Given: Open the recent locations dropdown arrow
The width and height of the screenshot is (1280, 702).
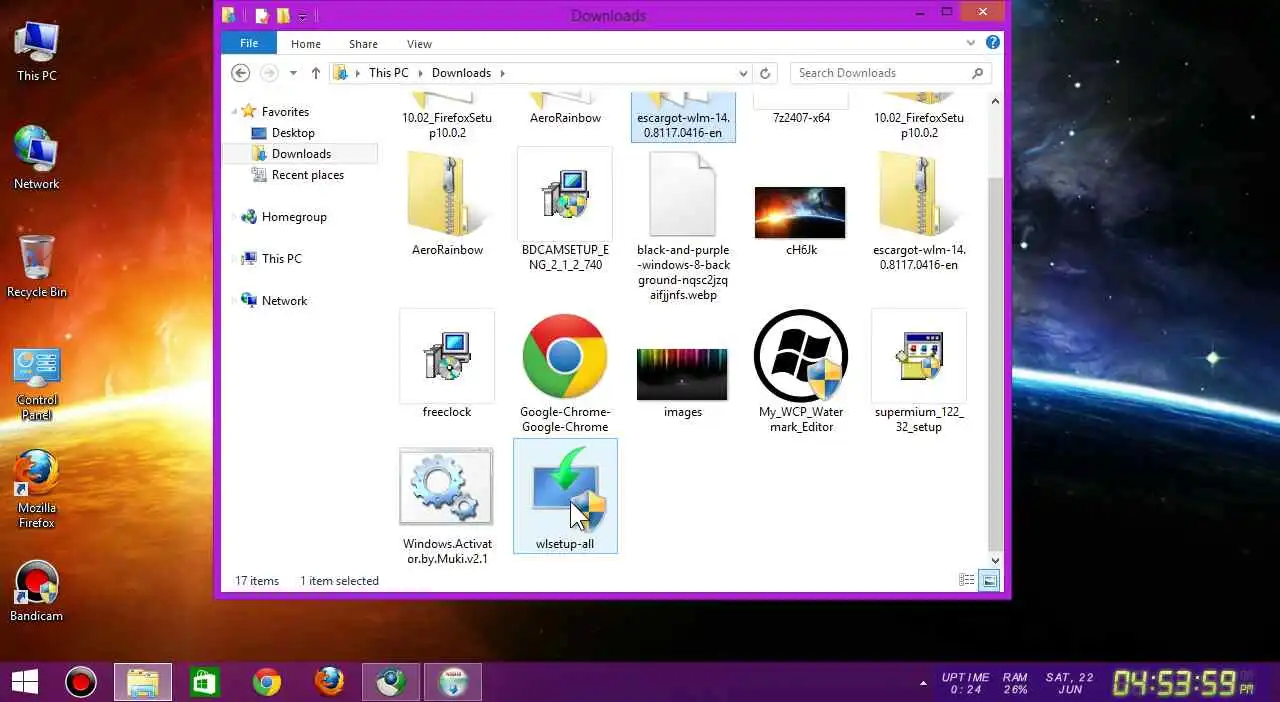Looking at the screenshot, I should click(x=293, y=73).
